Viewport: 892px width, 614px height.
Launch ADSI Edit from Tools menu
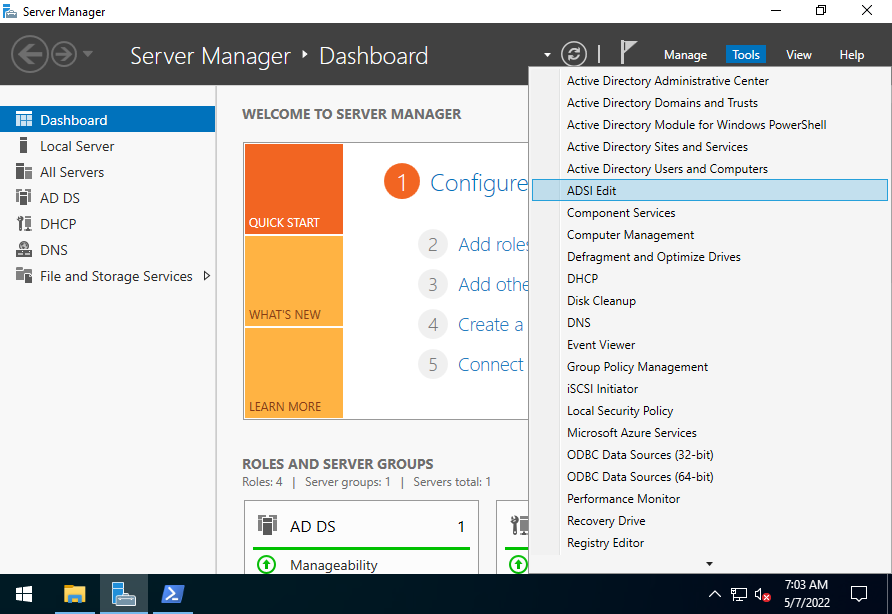(709, 191)
